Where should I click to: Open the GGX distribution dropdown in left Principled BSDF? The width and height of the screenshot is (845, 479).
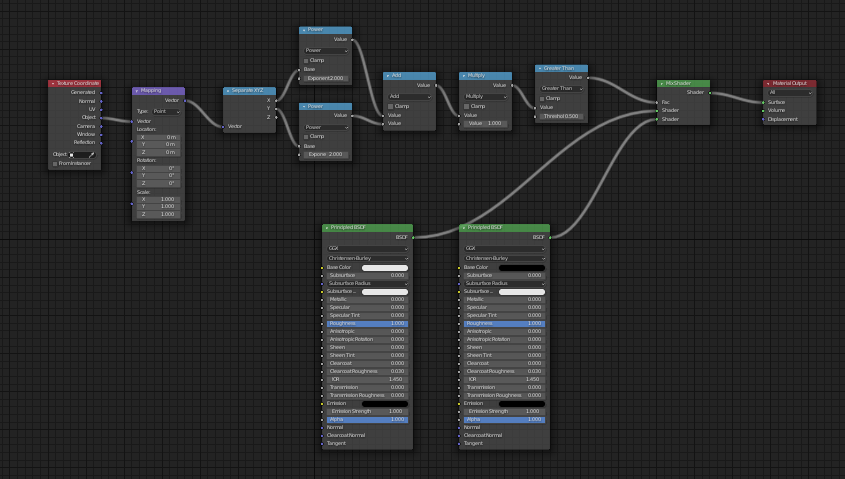point(368,248)
